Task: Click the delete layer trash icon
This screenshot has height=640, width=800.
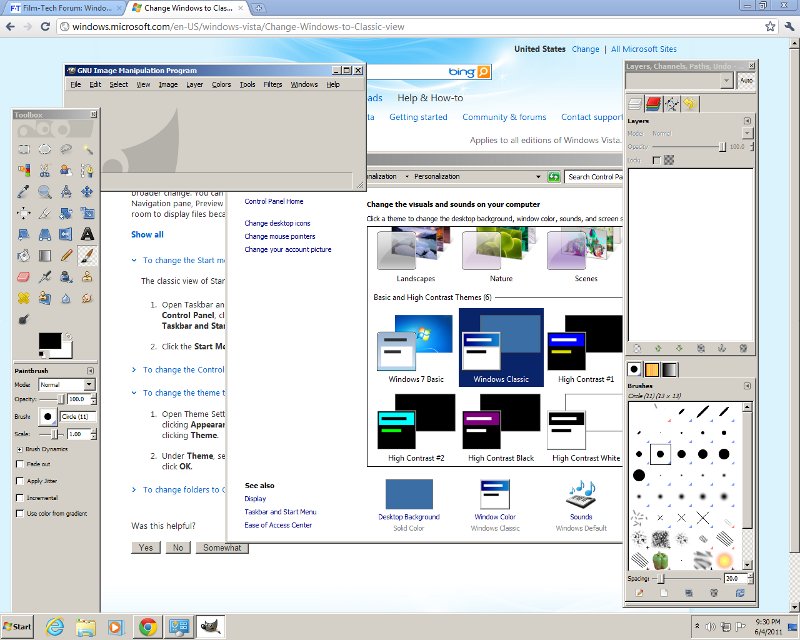Action: tap(743, 349)
